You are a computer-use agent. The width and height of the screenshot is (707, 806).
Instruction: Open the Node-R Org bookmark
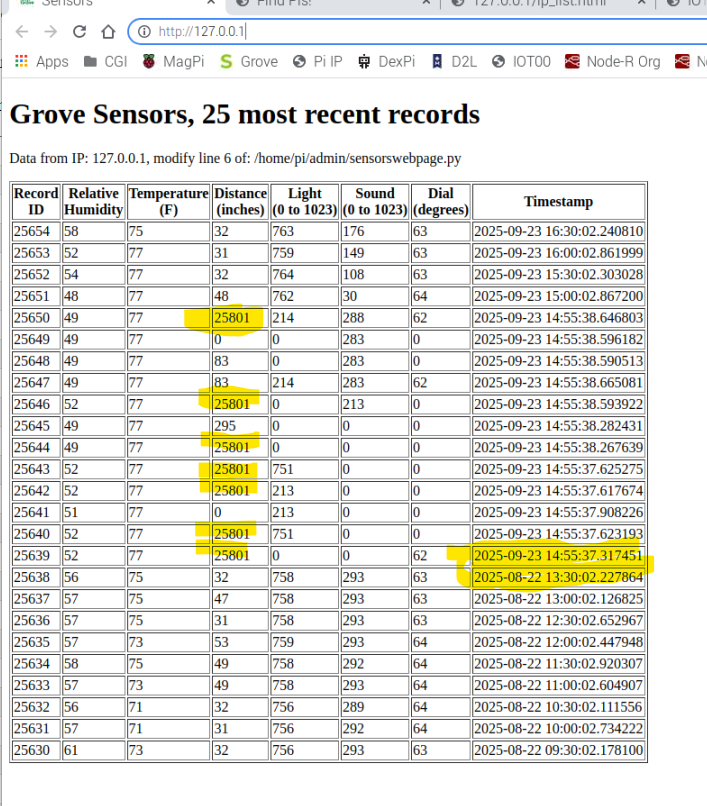tap(612, 62)
